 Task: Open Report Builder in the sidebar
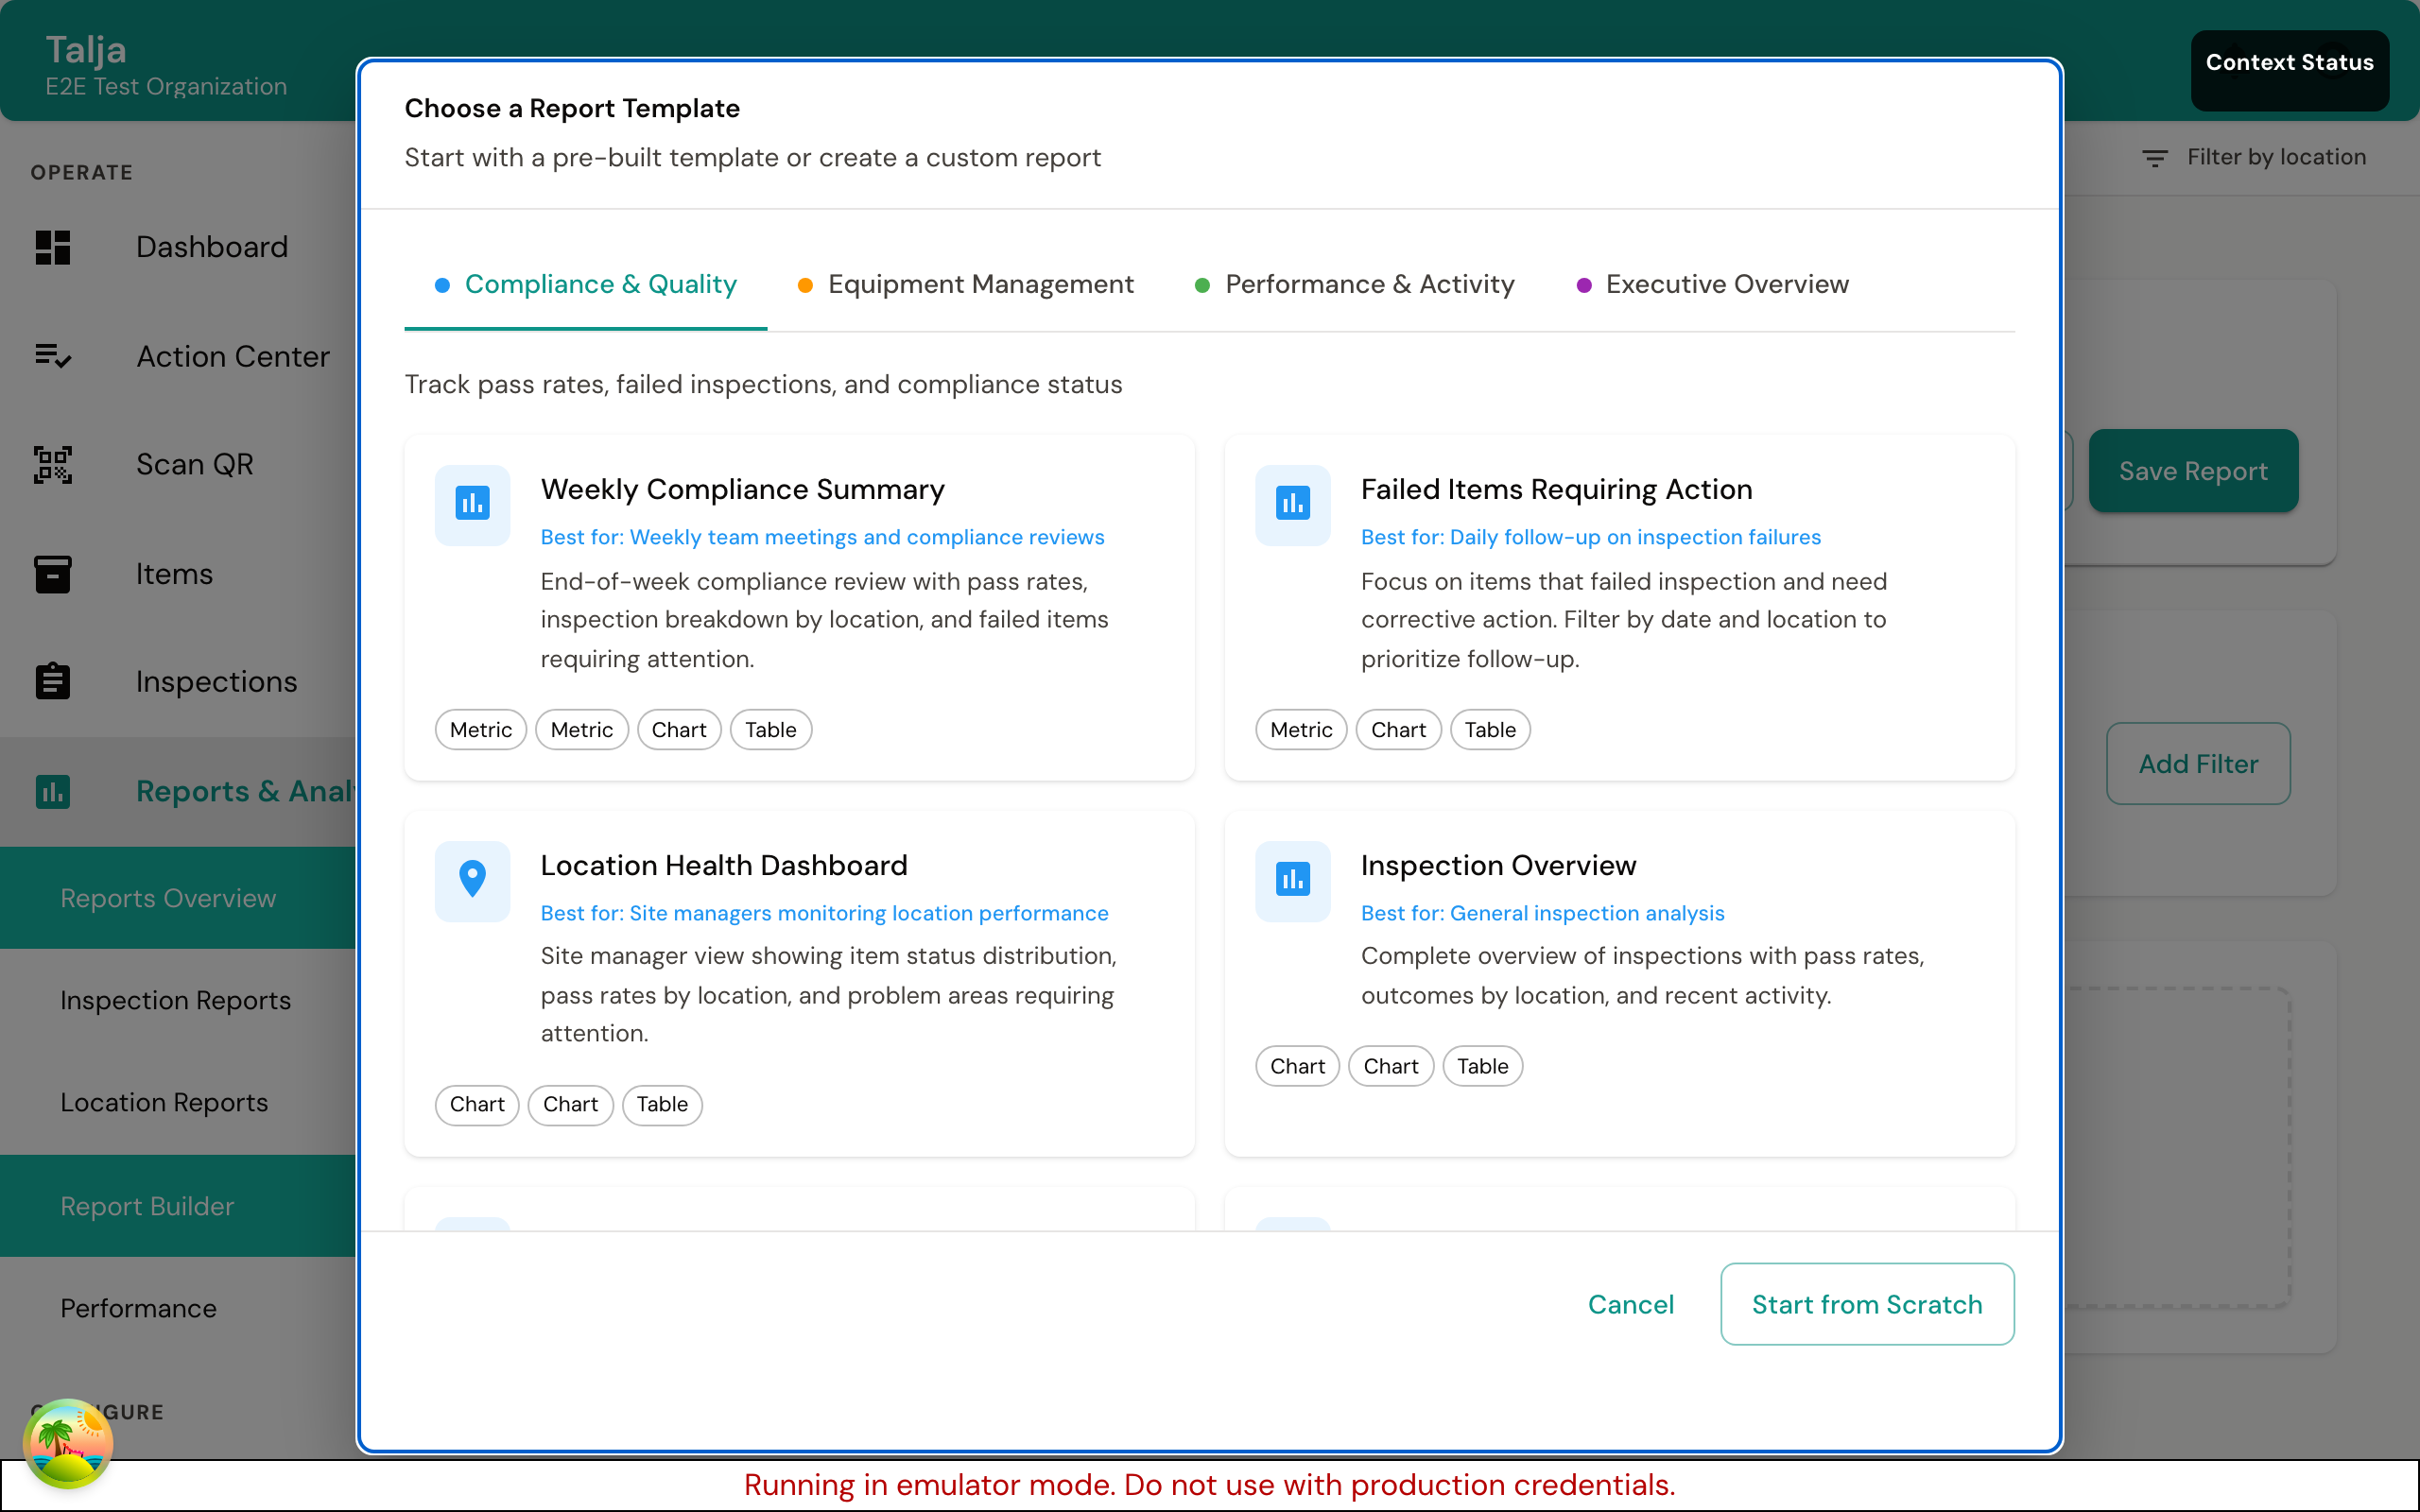[178, 1206]
